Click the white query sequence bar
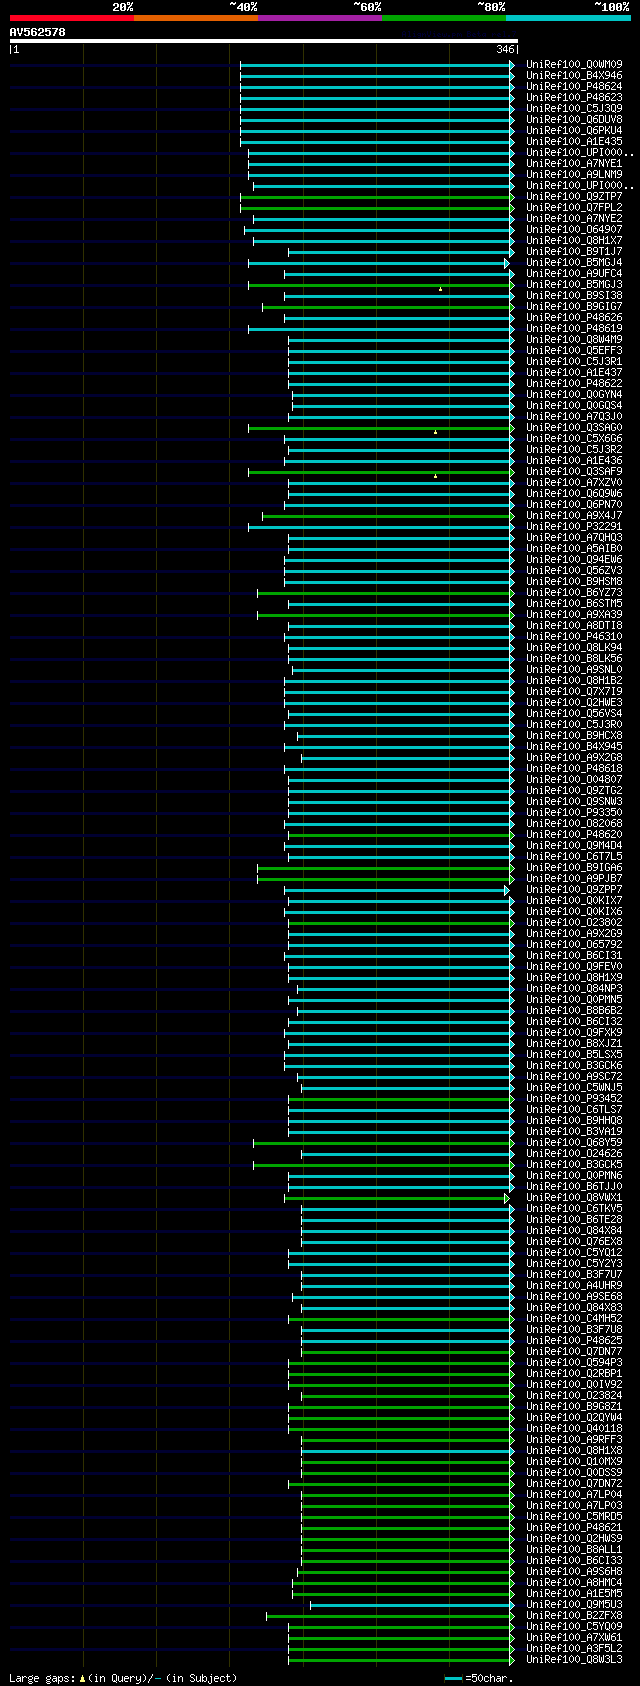This screenshot has width=640, height=1686. click(x=263, y=41)
